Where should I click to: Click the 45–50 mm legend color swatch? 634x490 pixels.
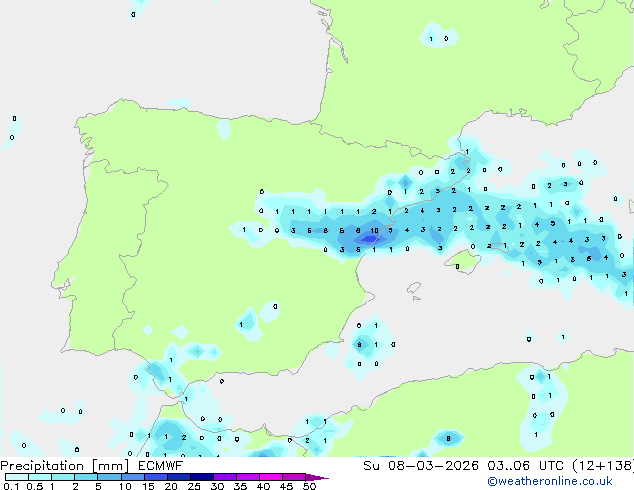(294, 477)
